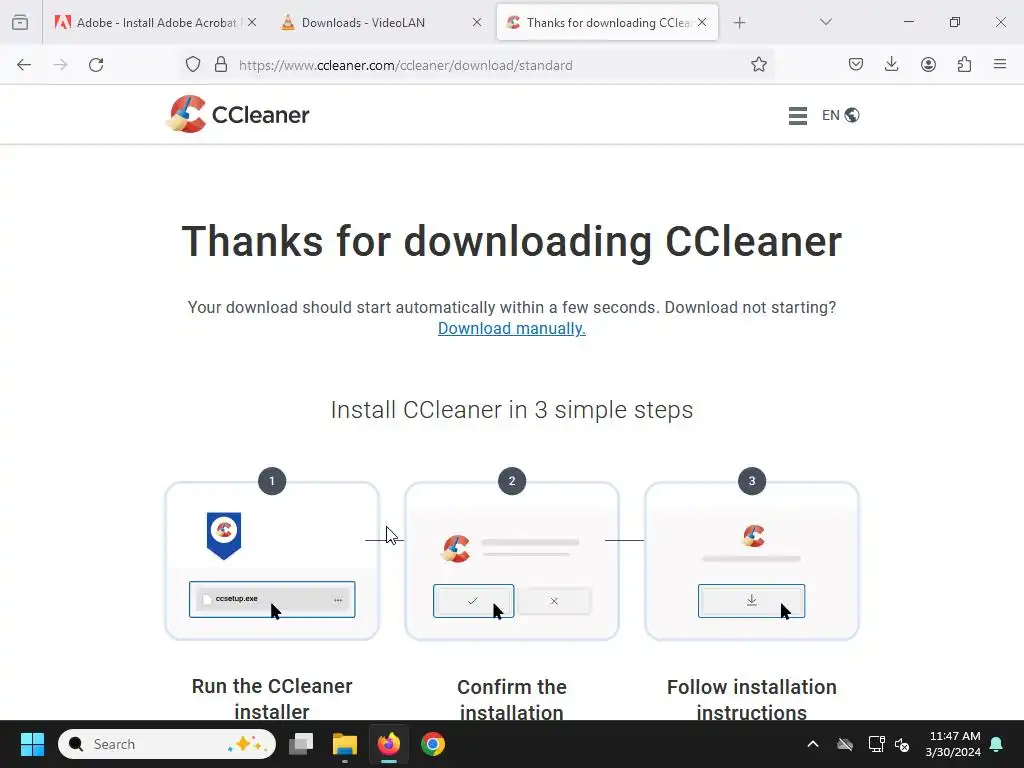The height and width of the screenshot is (768, 1024).
Task: Open the EN language selector globe
Action: click(840, 115)
